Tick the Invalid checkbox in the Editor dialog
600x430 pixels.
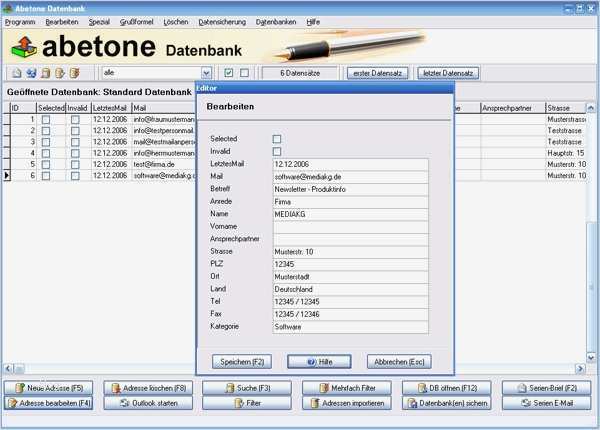coord(277,151)
